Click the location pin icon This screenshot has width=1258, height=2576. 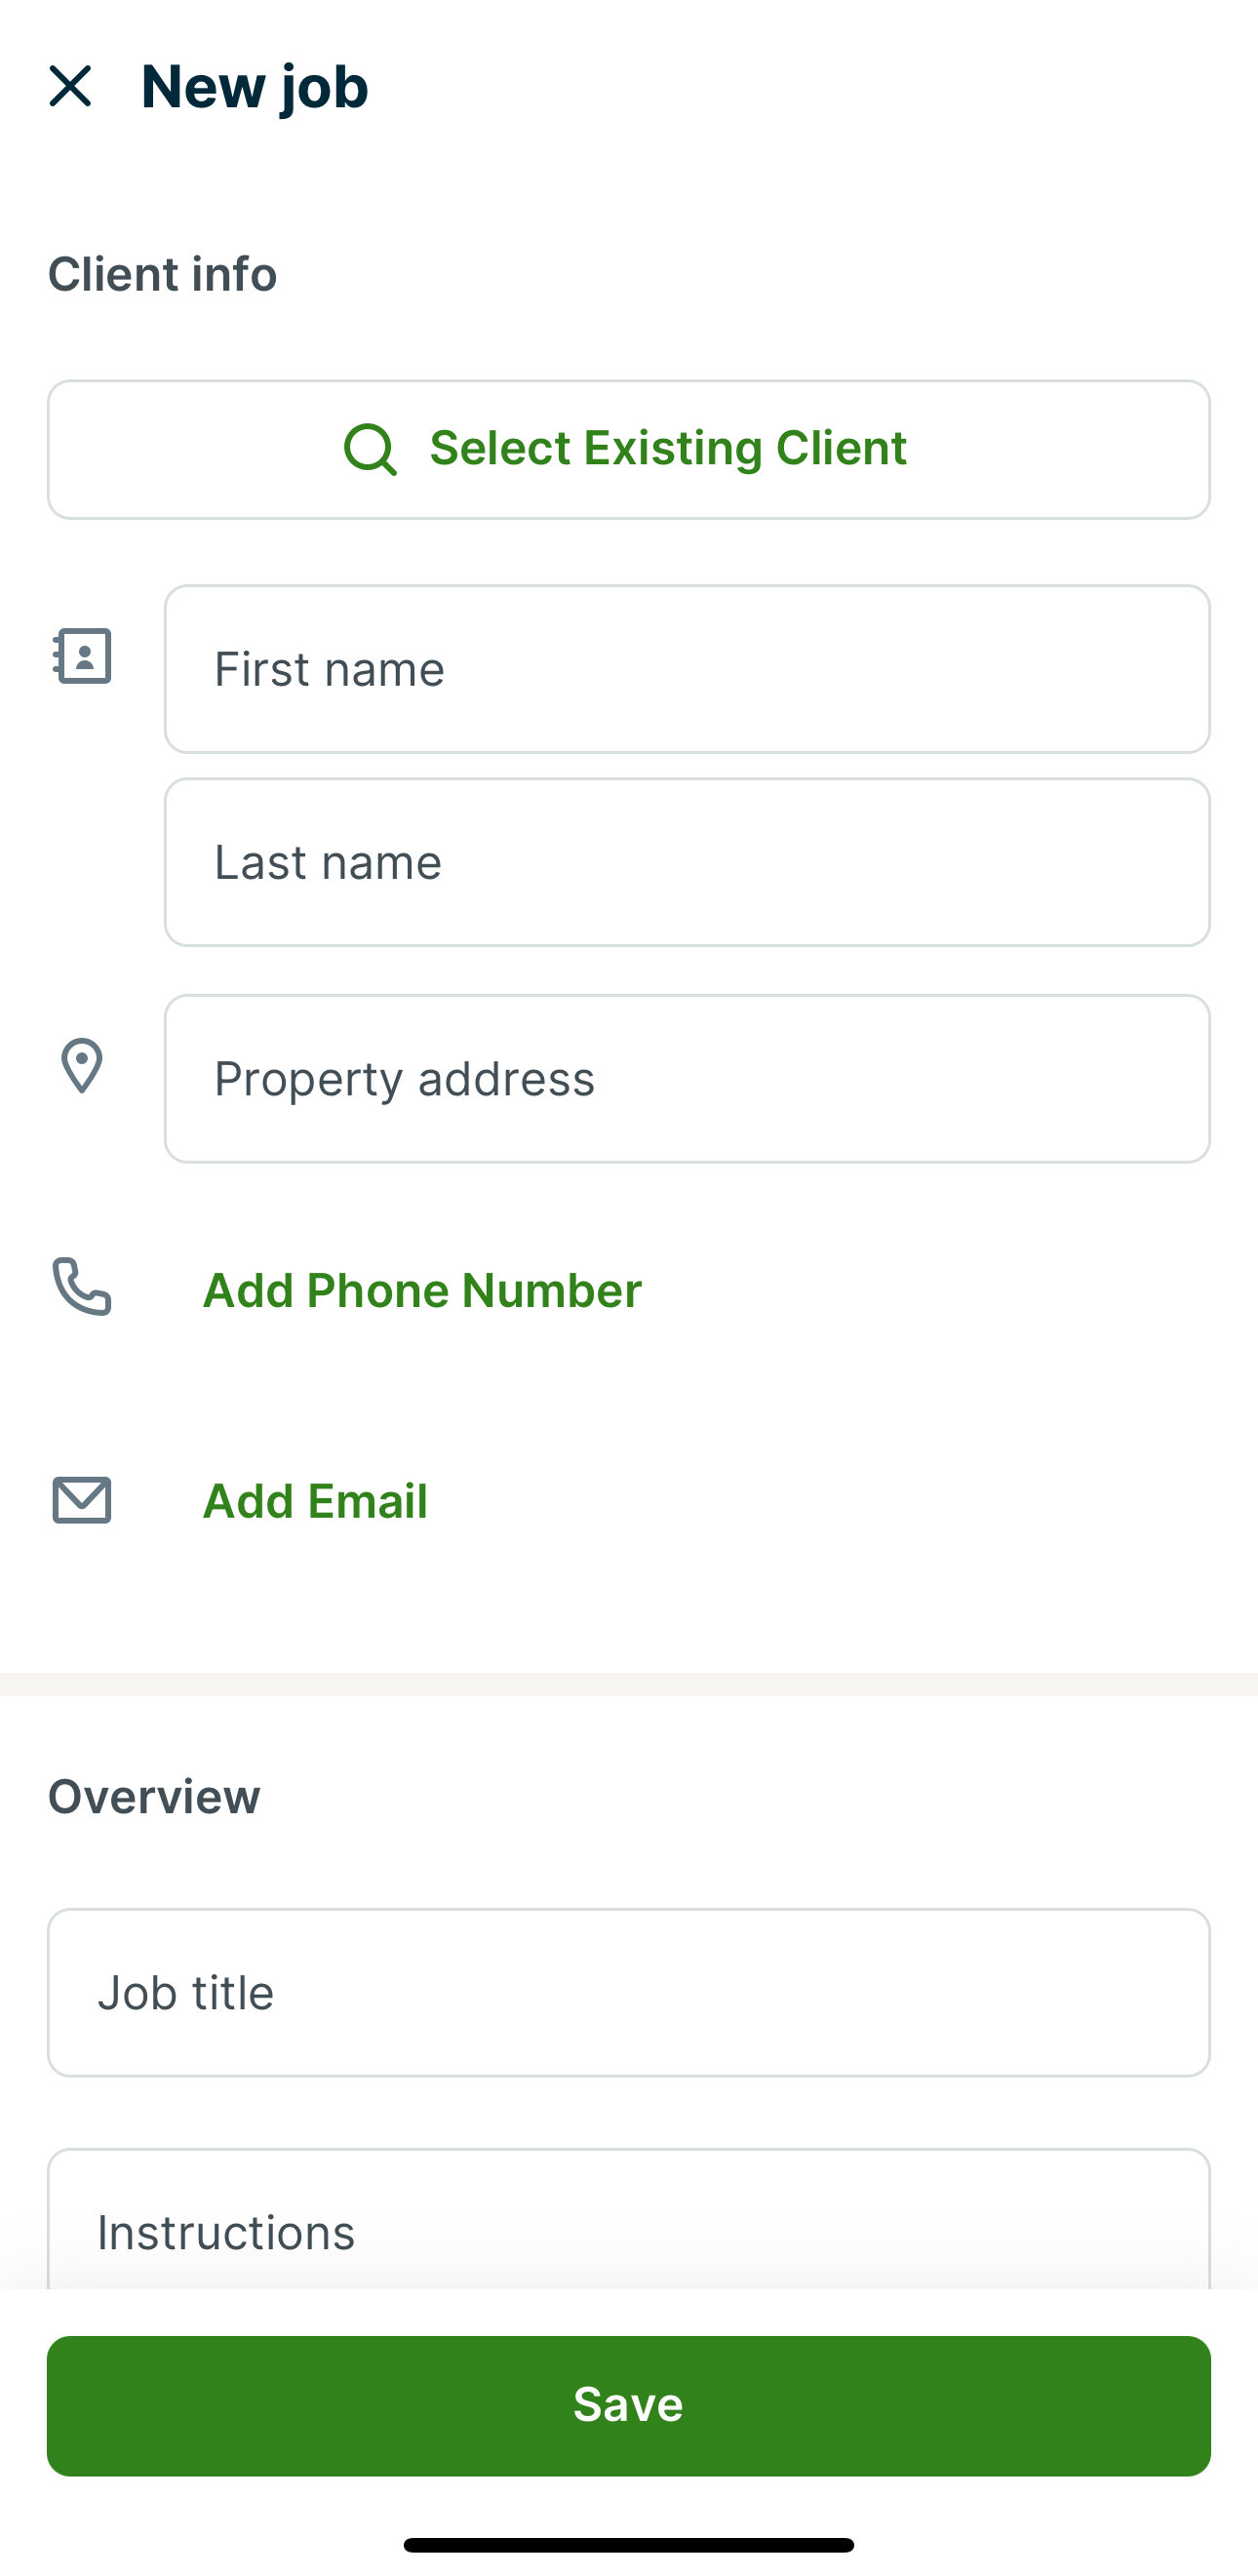[82, 1065]
